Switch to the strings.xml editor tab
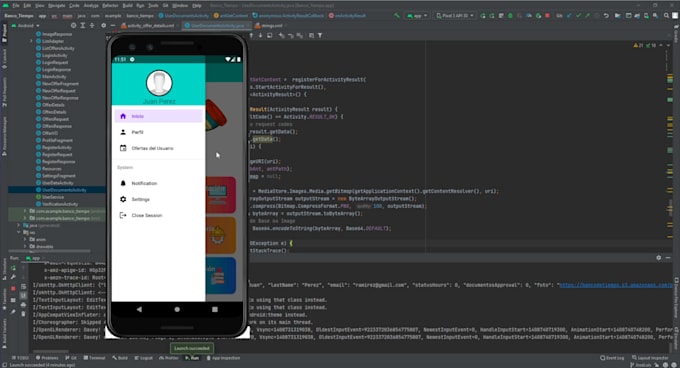This screenshot has height=368, width=680. (271, 26)
